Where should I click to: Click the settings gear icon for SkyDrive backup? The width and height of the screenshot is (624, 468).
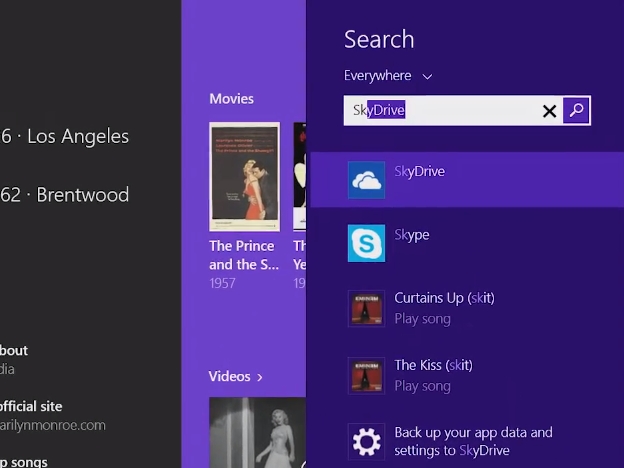coord(366,442)
